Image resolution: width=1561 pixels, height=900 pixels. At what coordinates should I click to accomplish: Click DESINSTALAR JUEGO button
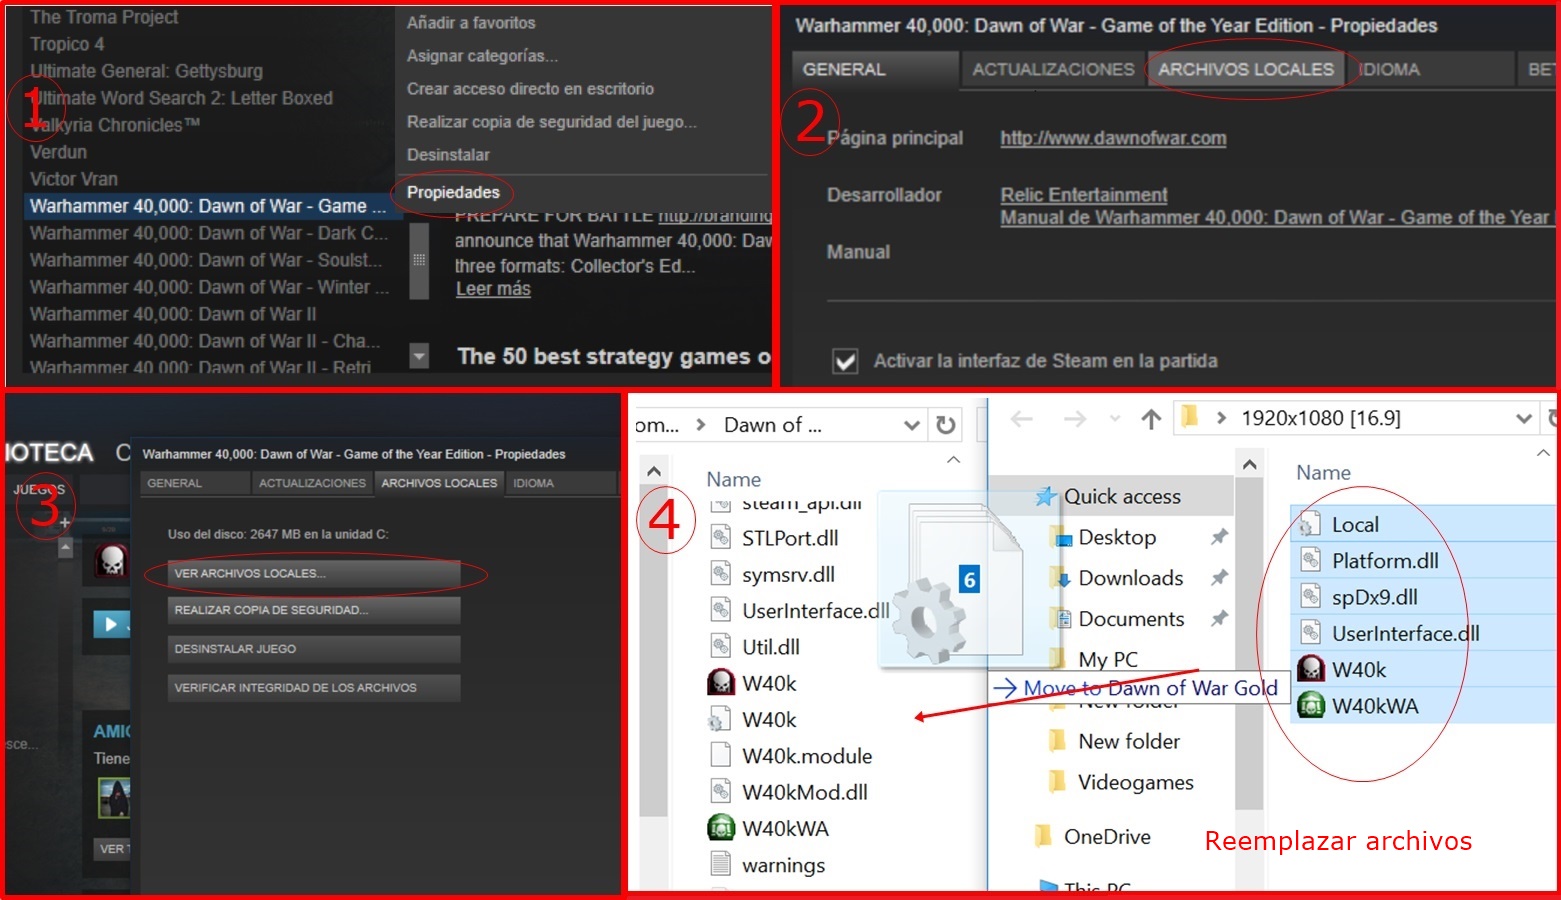(x=314, y=649)
